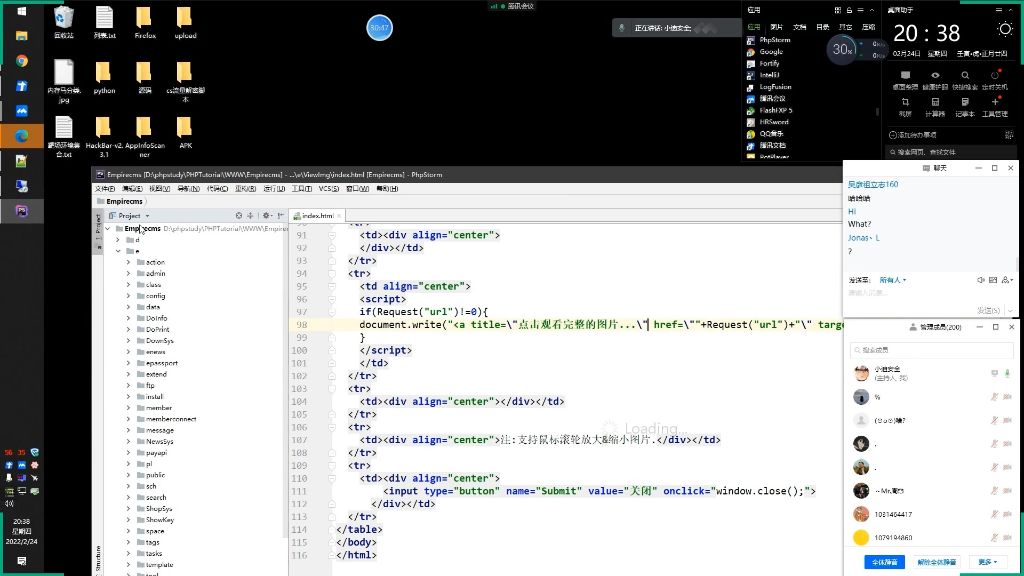The width and height of the screenshot is (1024, 576).
Task: Expand the config folder
Action: (129, 296)
